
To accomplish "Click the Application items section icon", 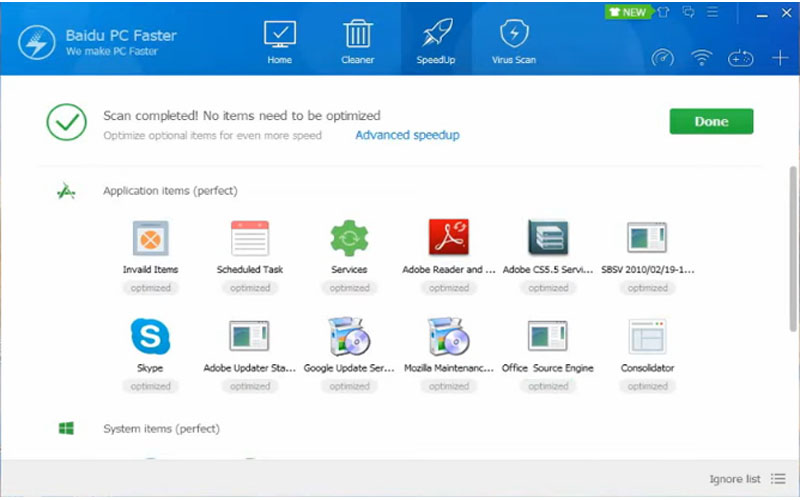I will [x=66, y=191].
